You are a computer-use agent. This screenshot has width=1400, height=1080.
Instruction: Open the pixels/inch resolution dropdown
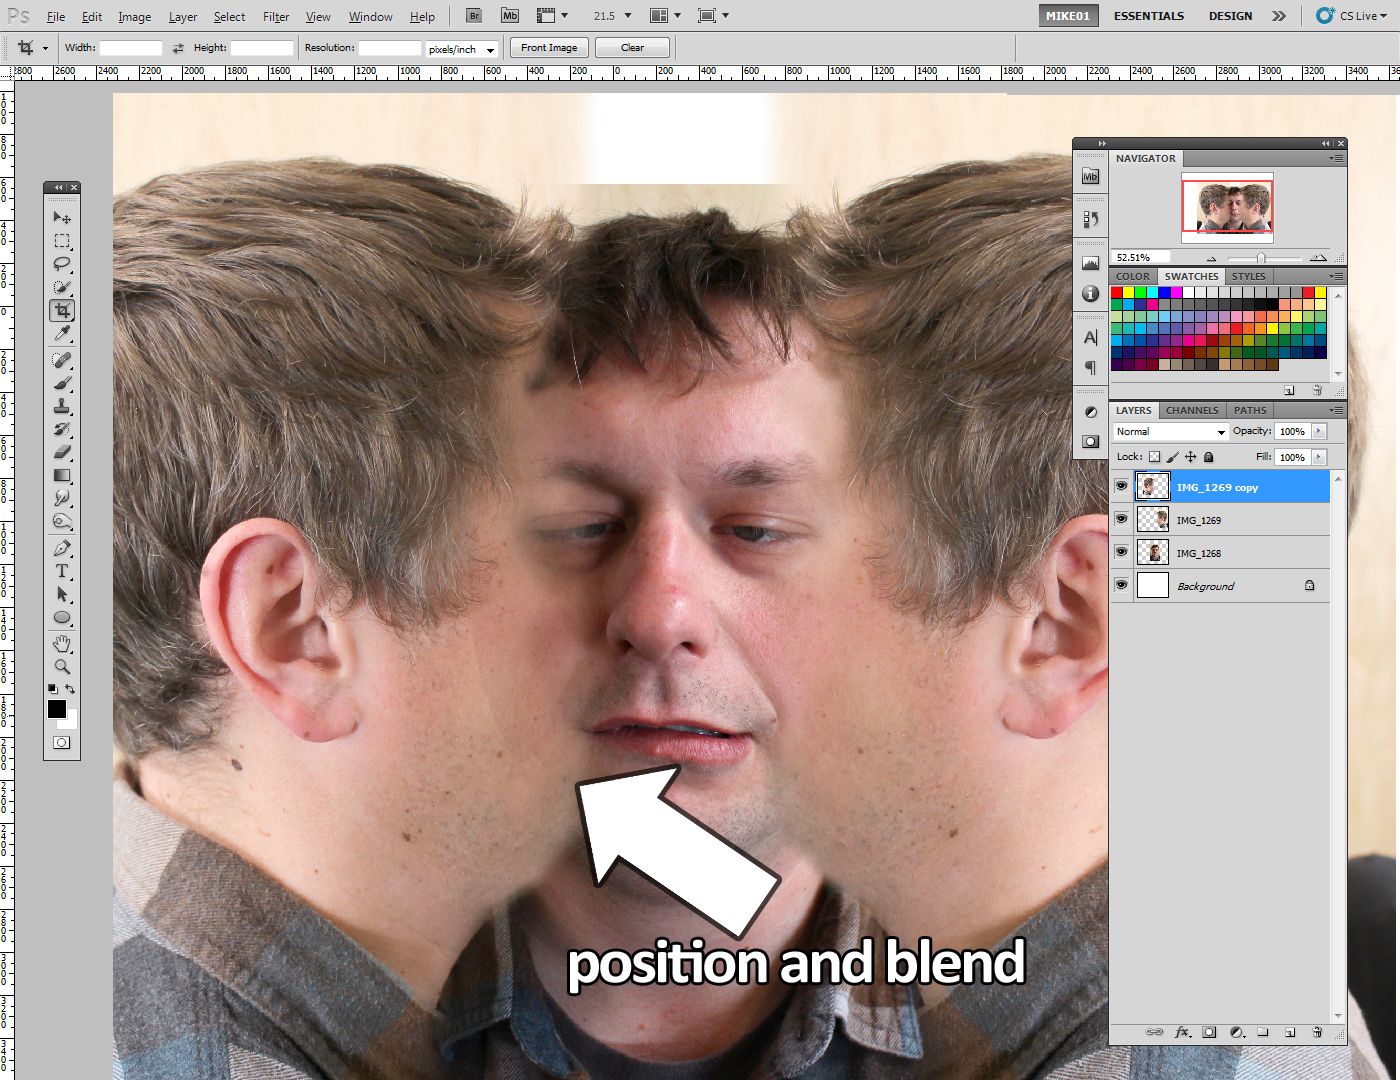tap(461, 48)
